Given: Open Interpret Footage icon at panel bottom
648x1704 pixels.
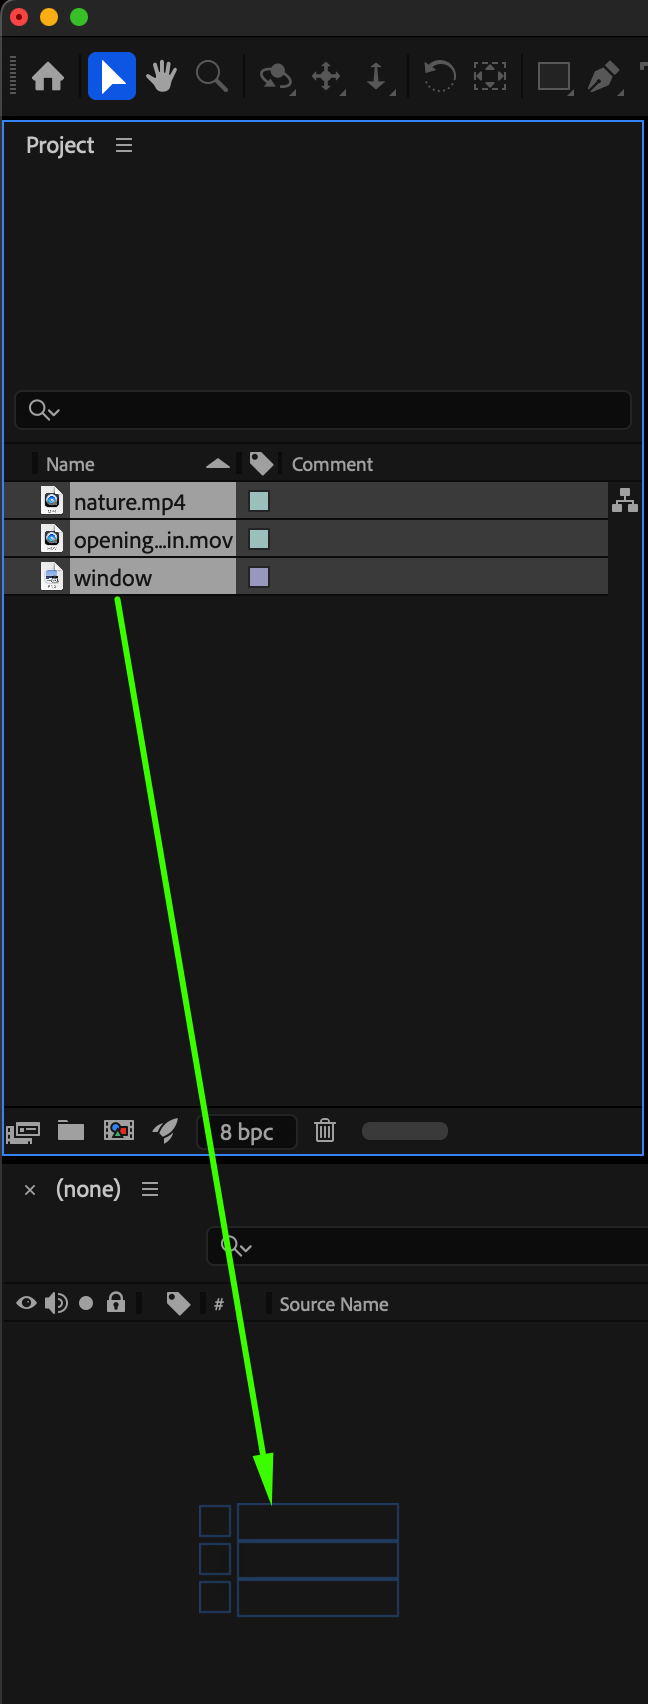Looking at the screenshot, I should tap(23, 1132).
